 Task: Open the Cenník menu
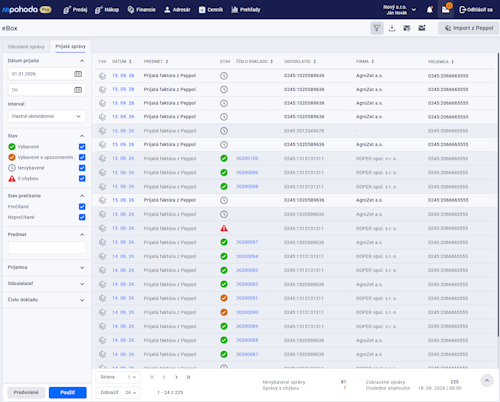pyautogui.click(x=211, y=10)
